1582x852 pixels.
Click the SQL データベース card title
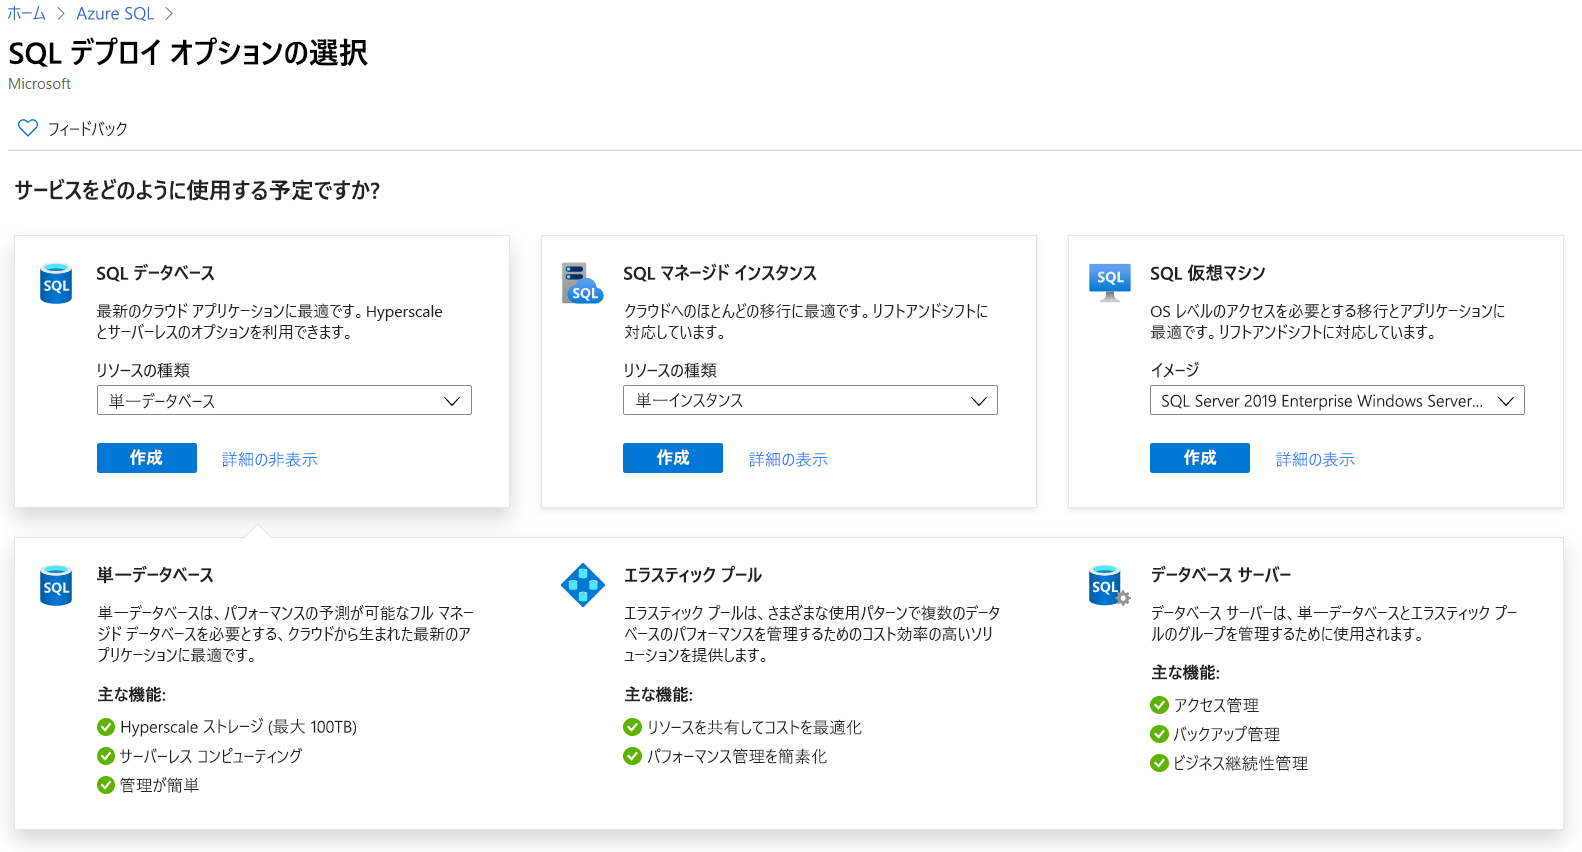[155, 273]
